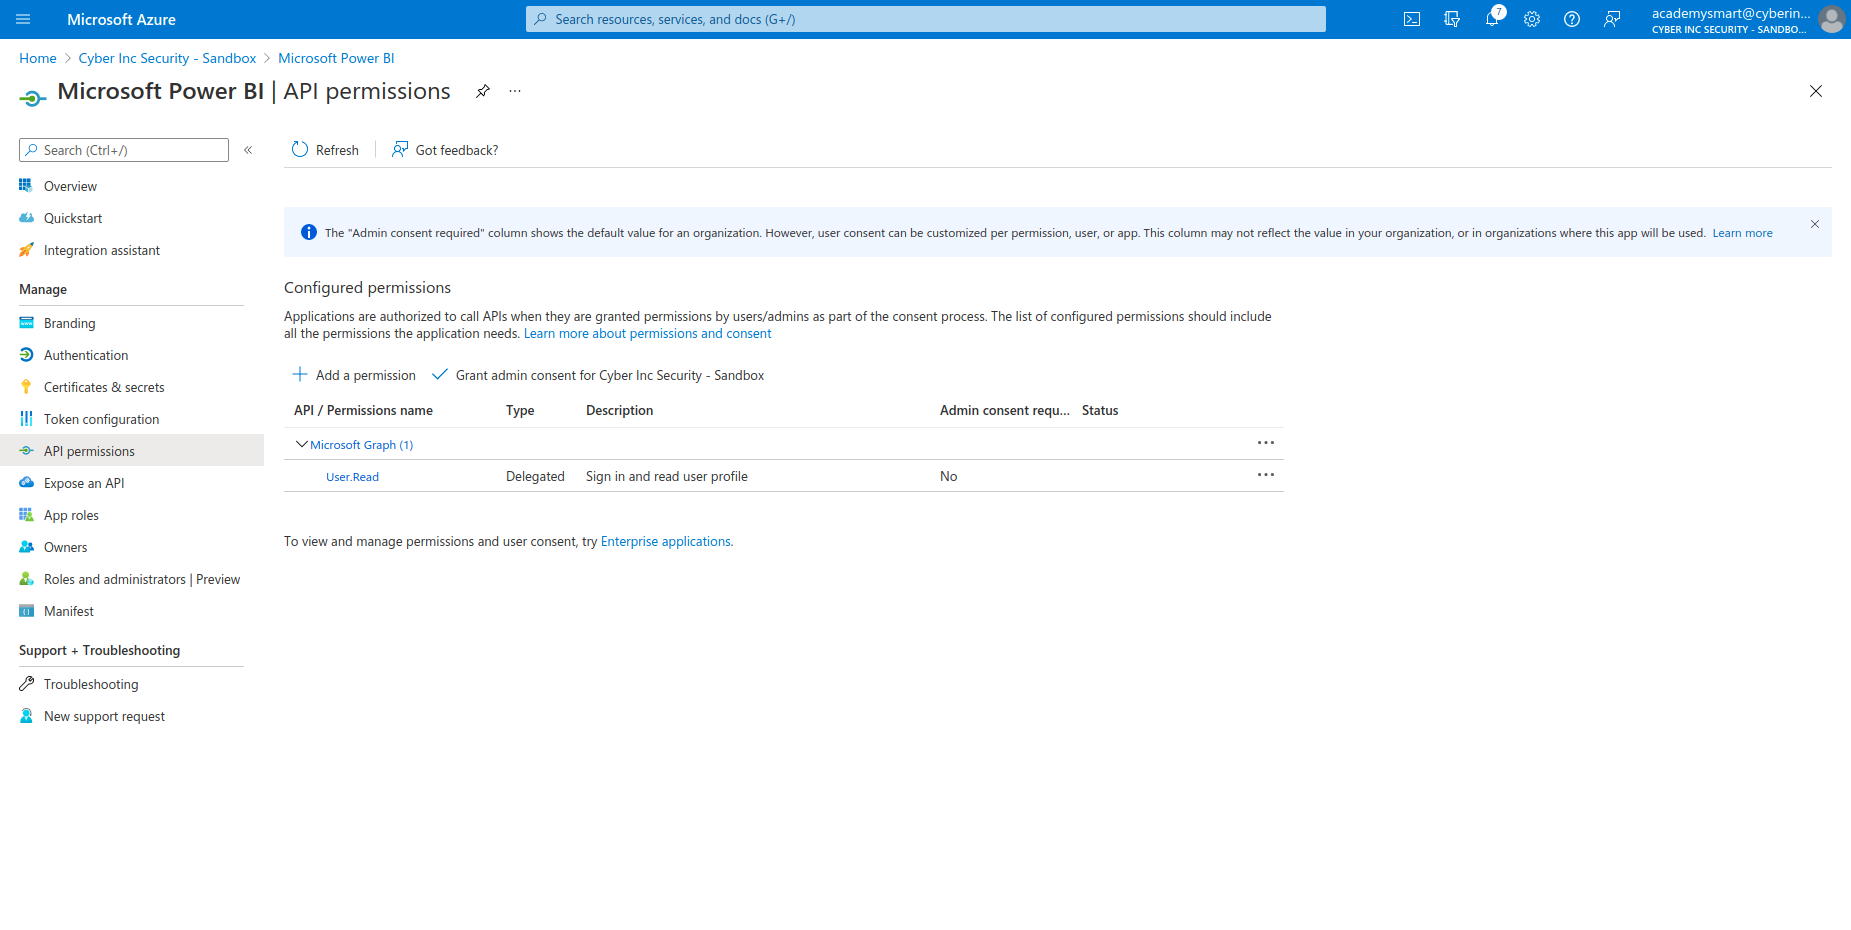
Task: Click the Refresh toolbar button
Action: (325, 150)
